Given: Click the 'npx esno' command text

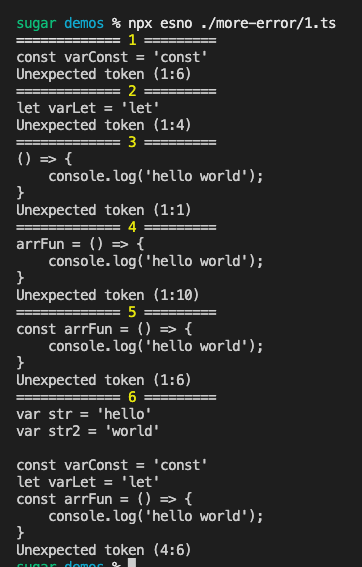Looking at the screenshot, I should 160,24.
